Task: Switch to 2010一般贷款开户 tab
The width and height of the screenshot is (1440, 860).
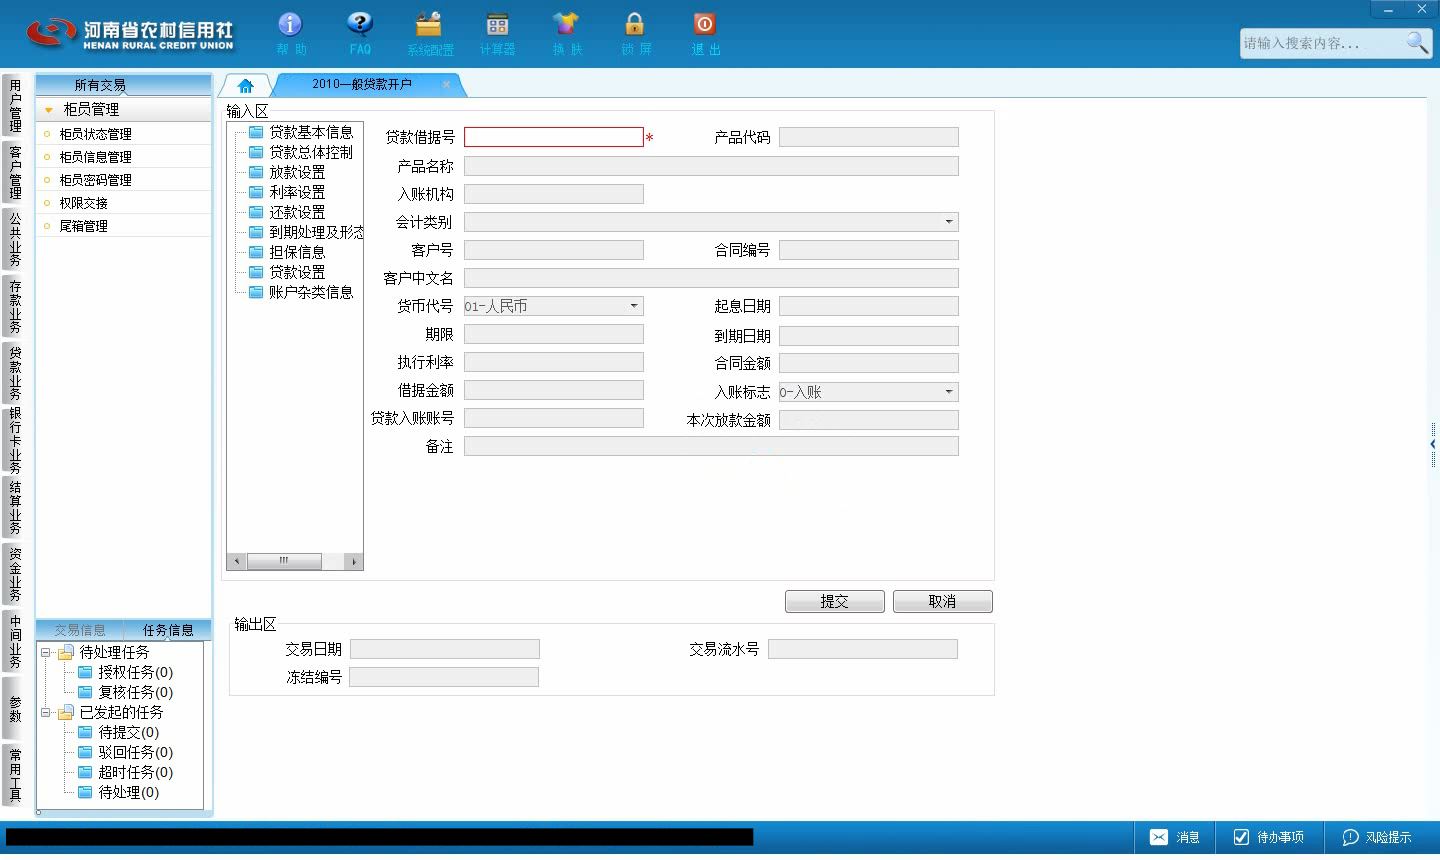Action: 362,84
